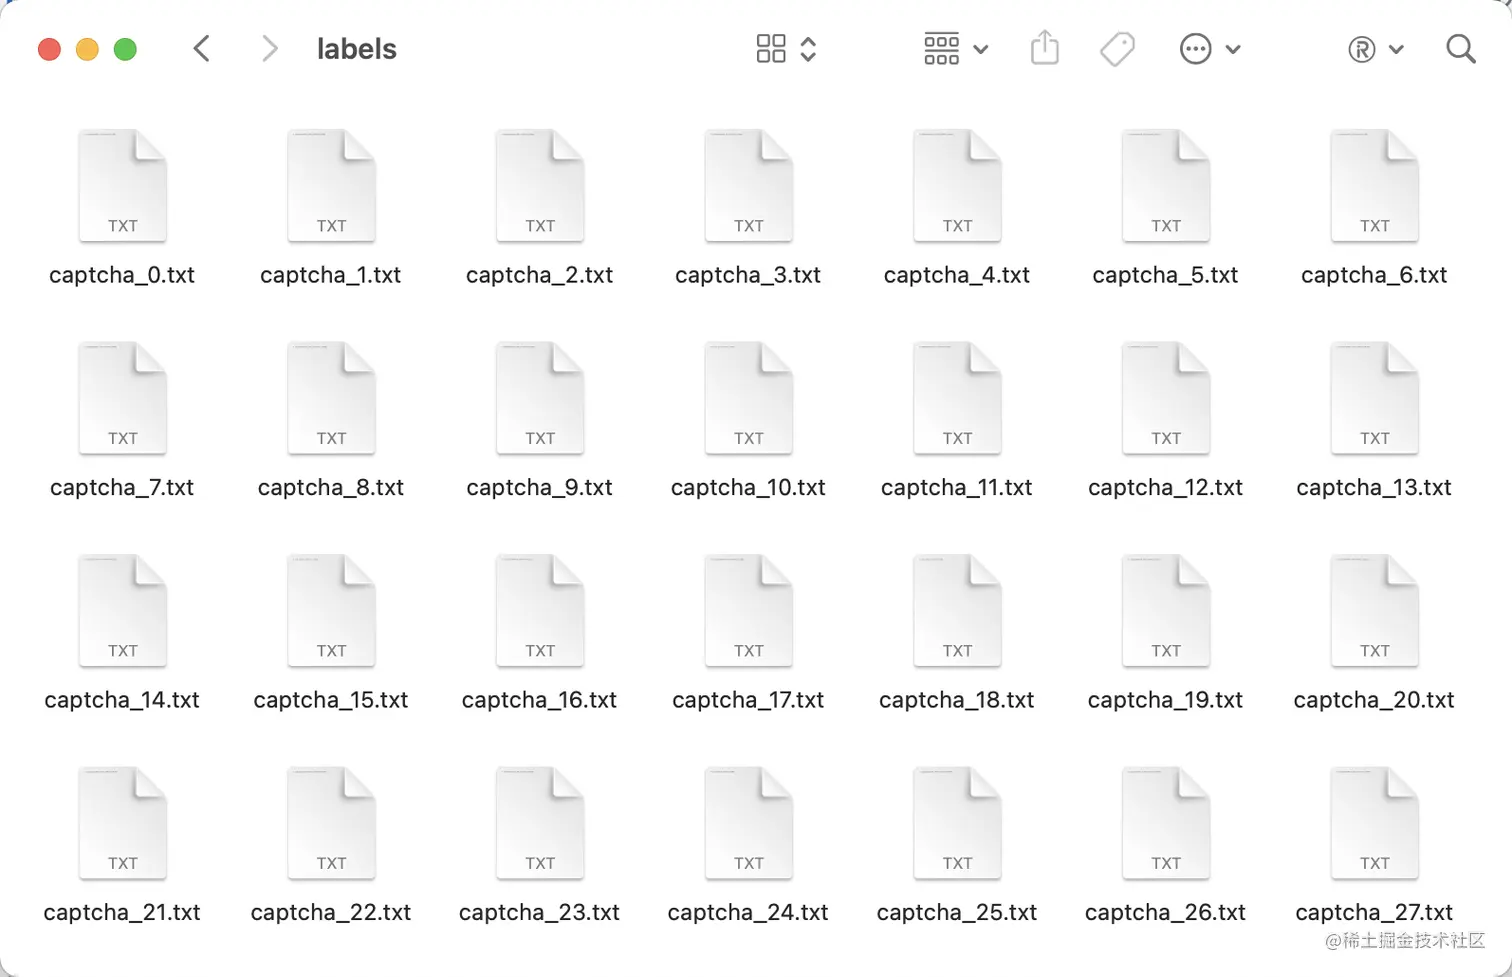Select captcha_8.txt file icon
The height and width of the screenshot is (977, 1512).
coord(331,398)
